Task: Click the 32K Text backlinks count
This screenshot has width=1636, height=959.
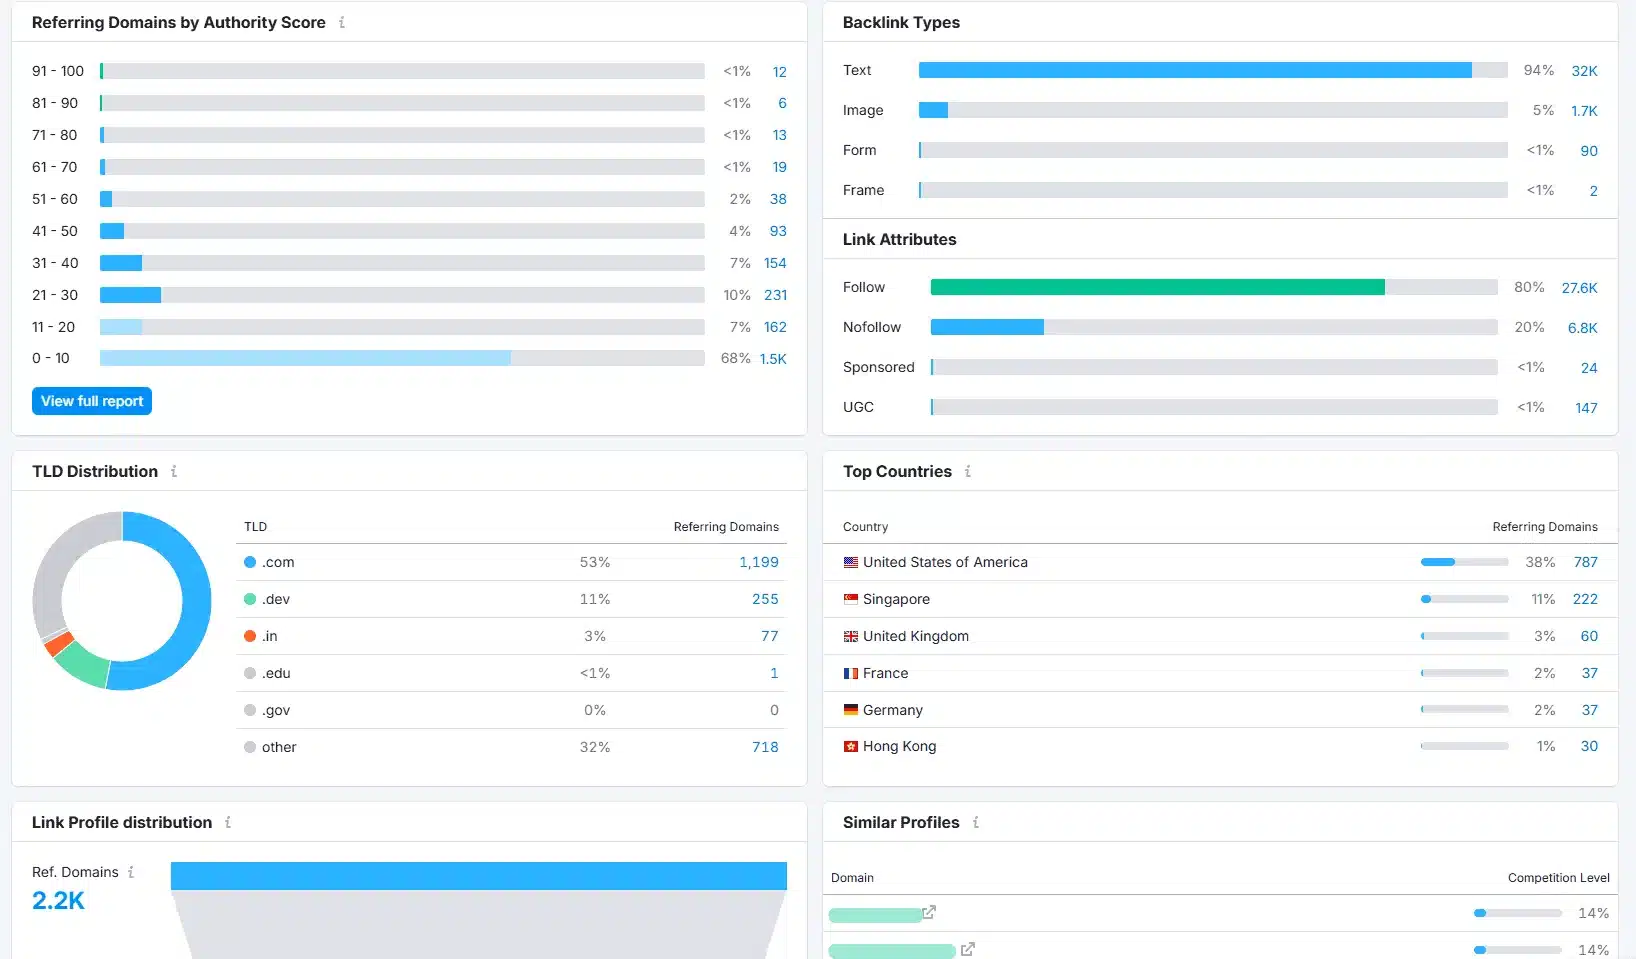Action: (x=1584, y=71)
